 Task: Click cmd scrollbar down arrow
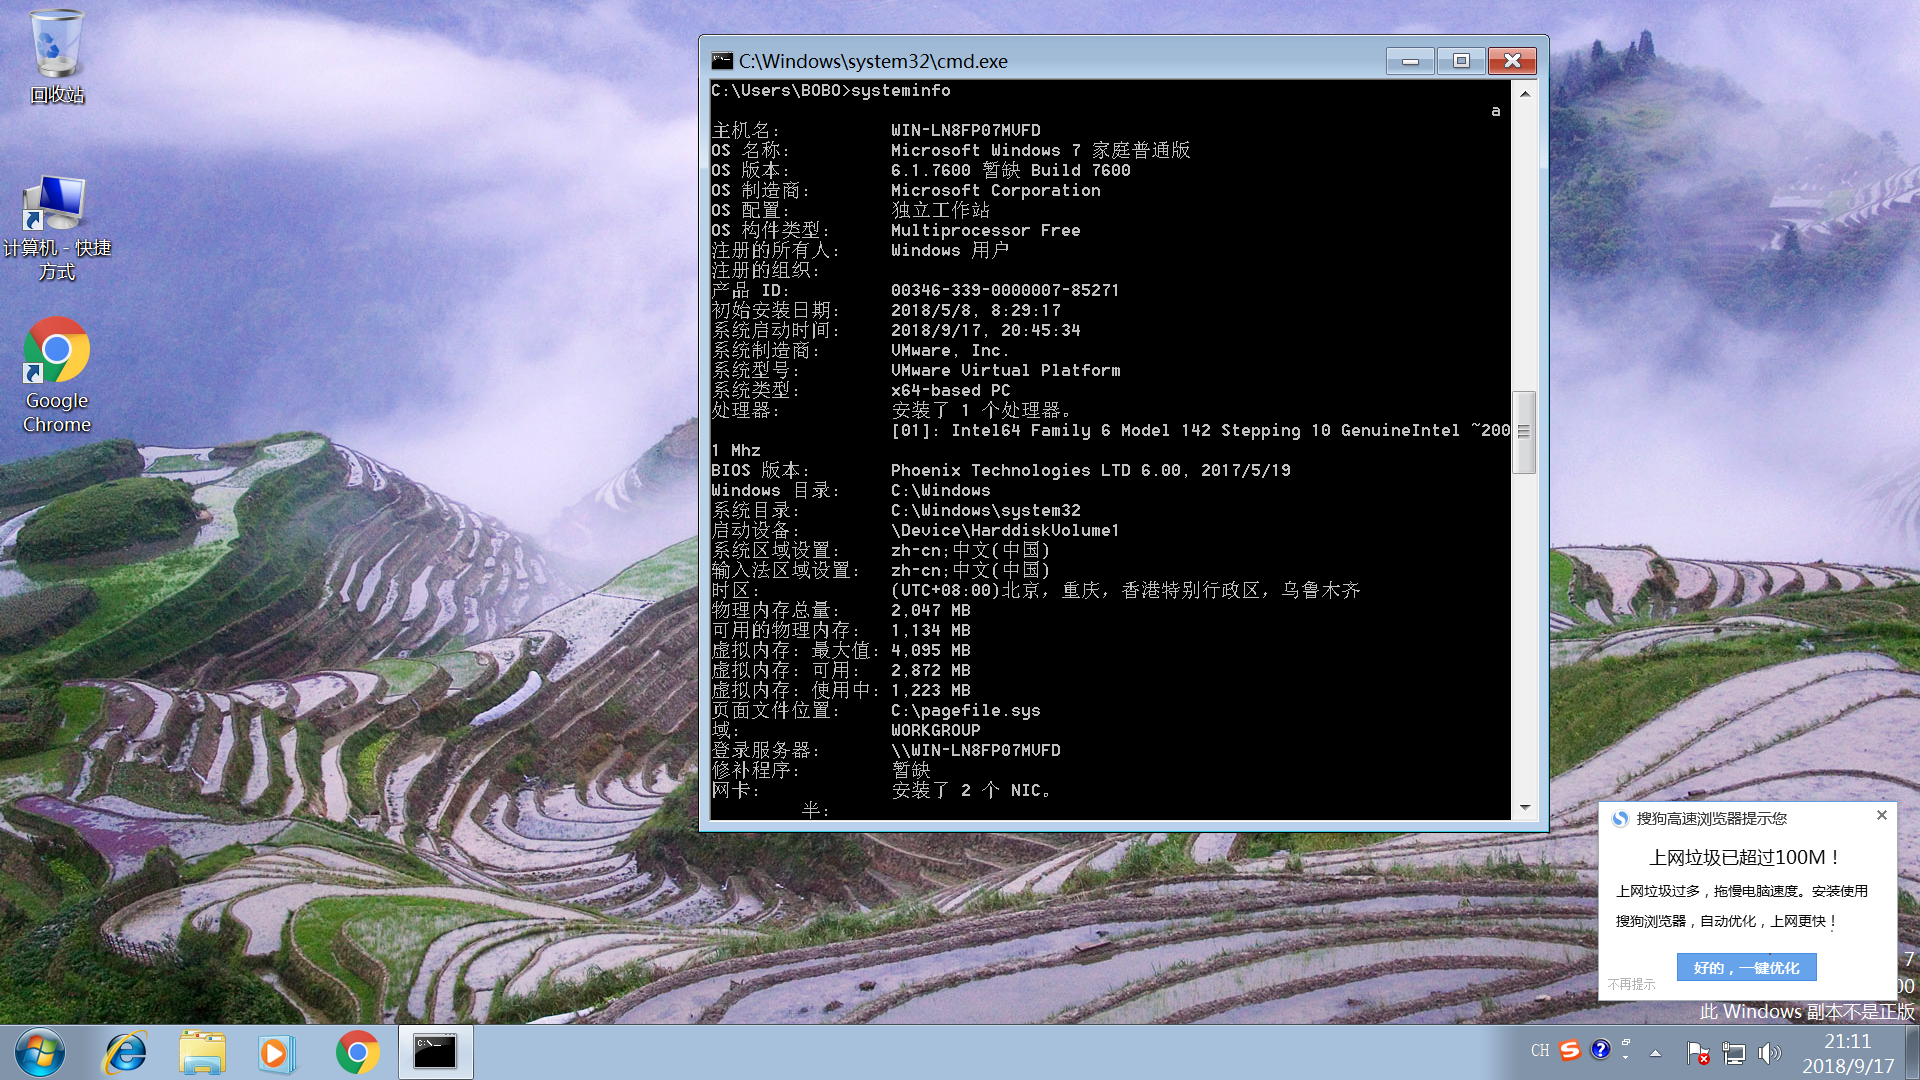coord(1525,807)
